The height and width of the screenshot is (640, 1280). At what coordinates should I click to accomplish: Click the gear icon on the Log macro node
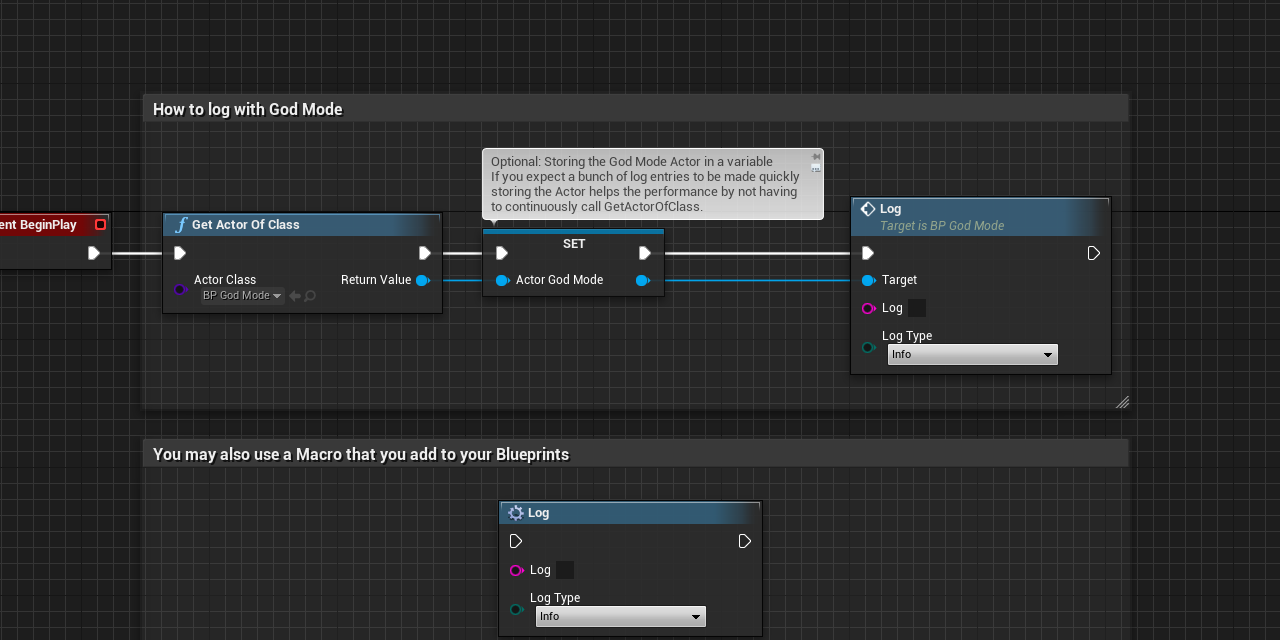tap(516, 513)
